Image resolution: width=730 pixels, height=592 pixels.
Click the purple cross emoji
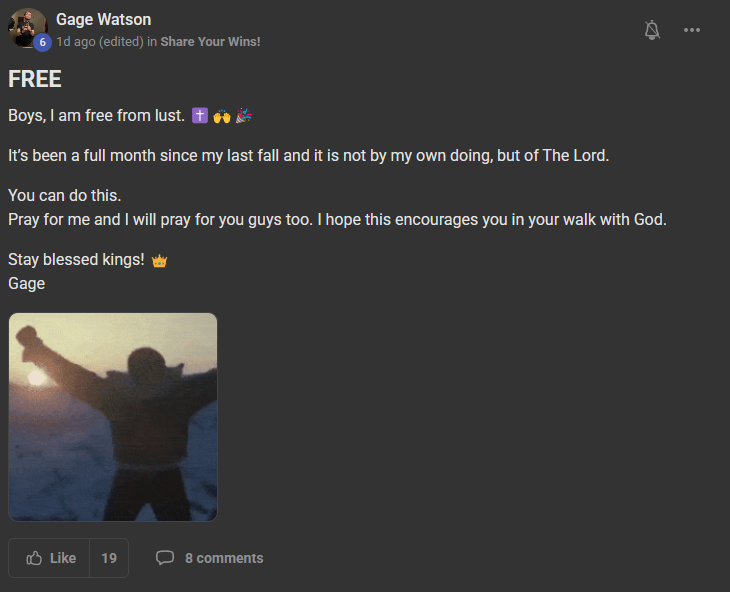pos(200,115)
